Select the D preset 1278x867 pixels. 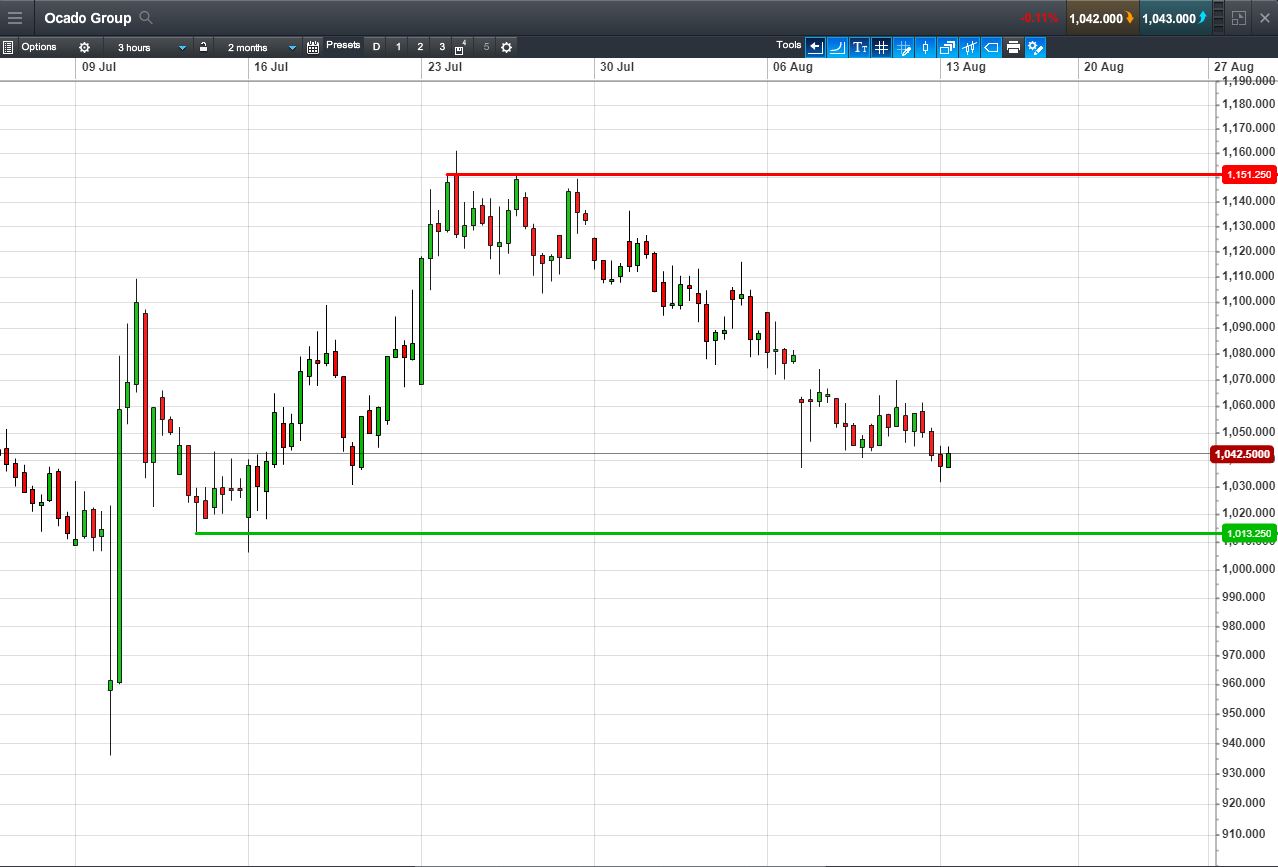pos(377,47)
